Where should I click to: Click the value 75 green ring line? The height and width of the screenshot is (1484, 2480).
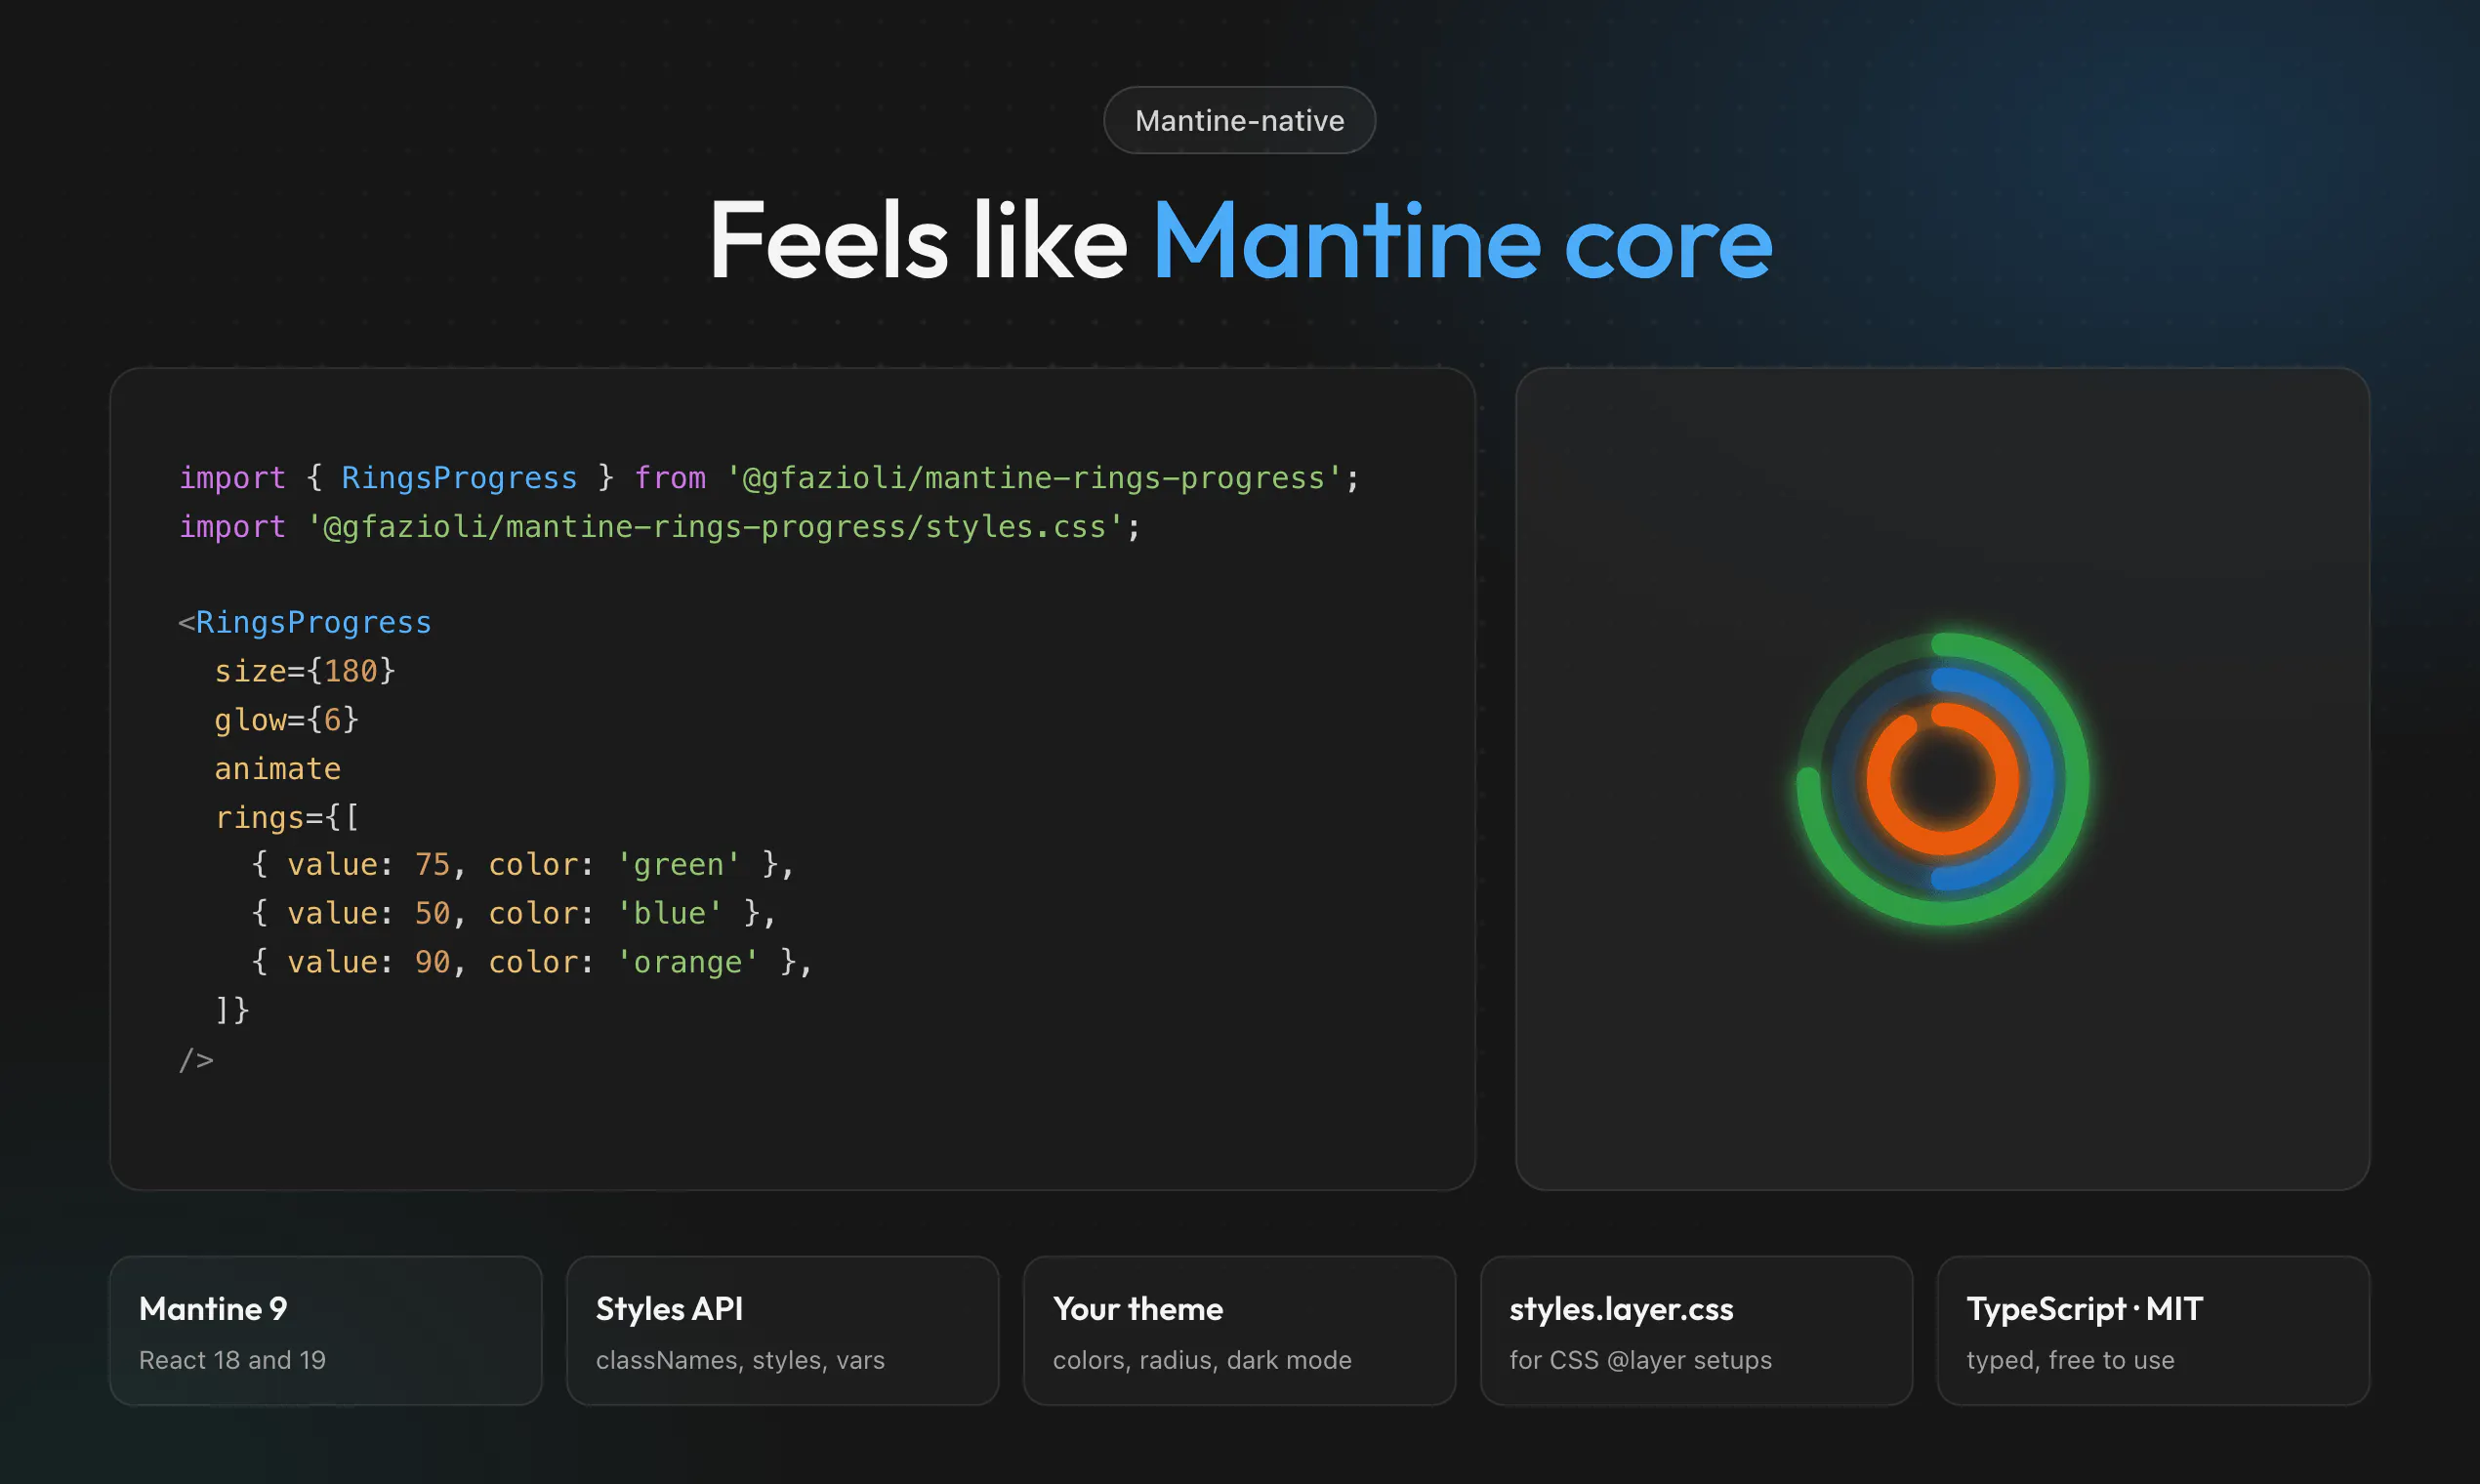tap(523, 865)
